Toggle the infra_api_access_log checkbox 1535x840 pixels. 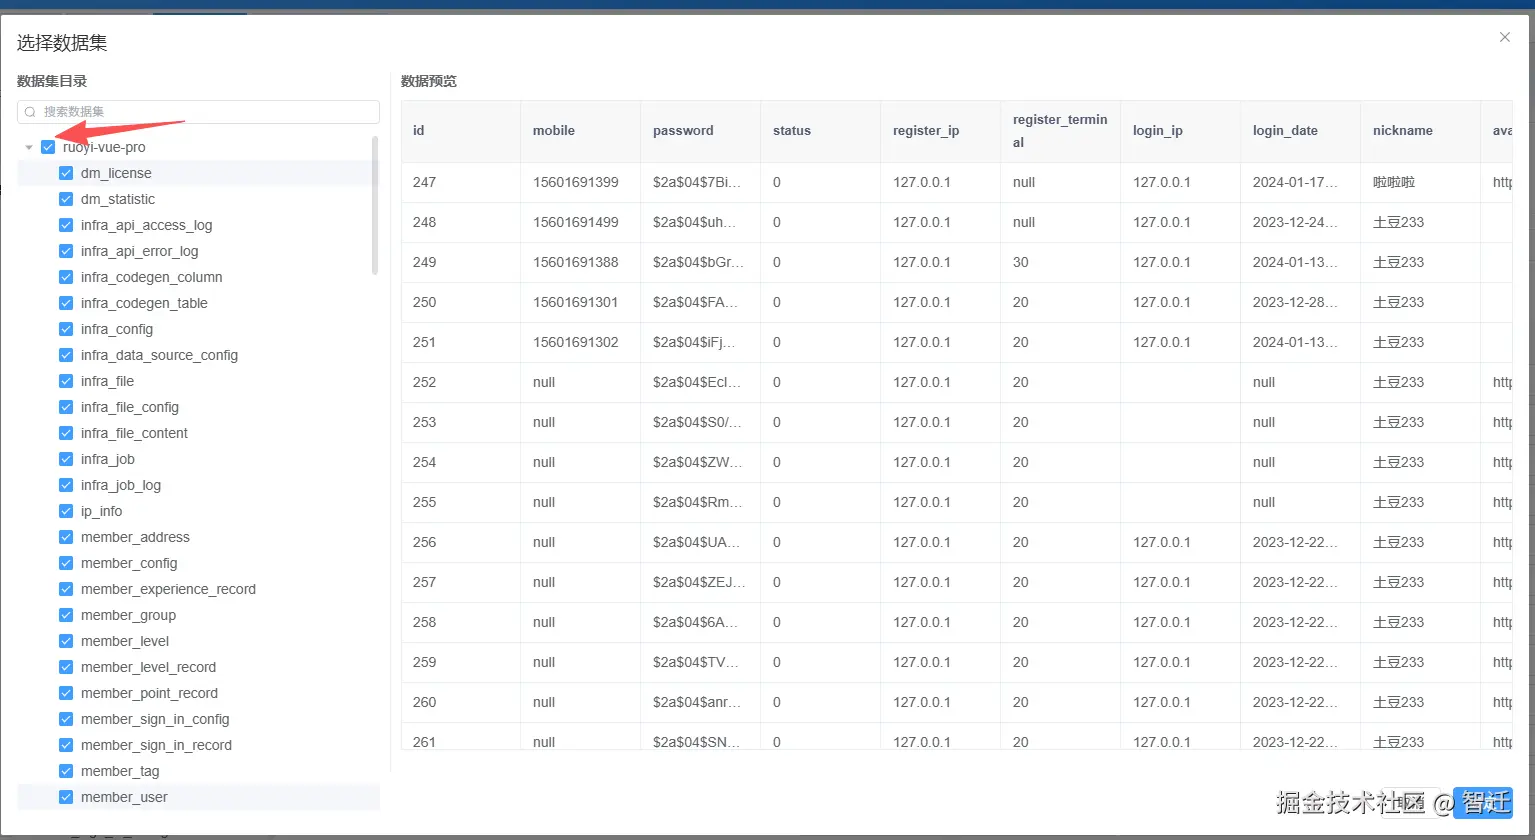point(66,225)
